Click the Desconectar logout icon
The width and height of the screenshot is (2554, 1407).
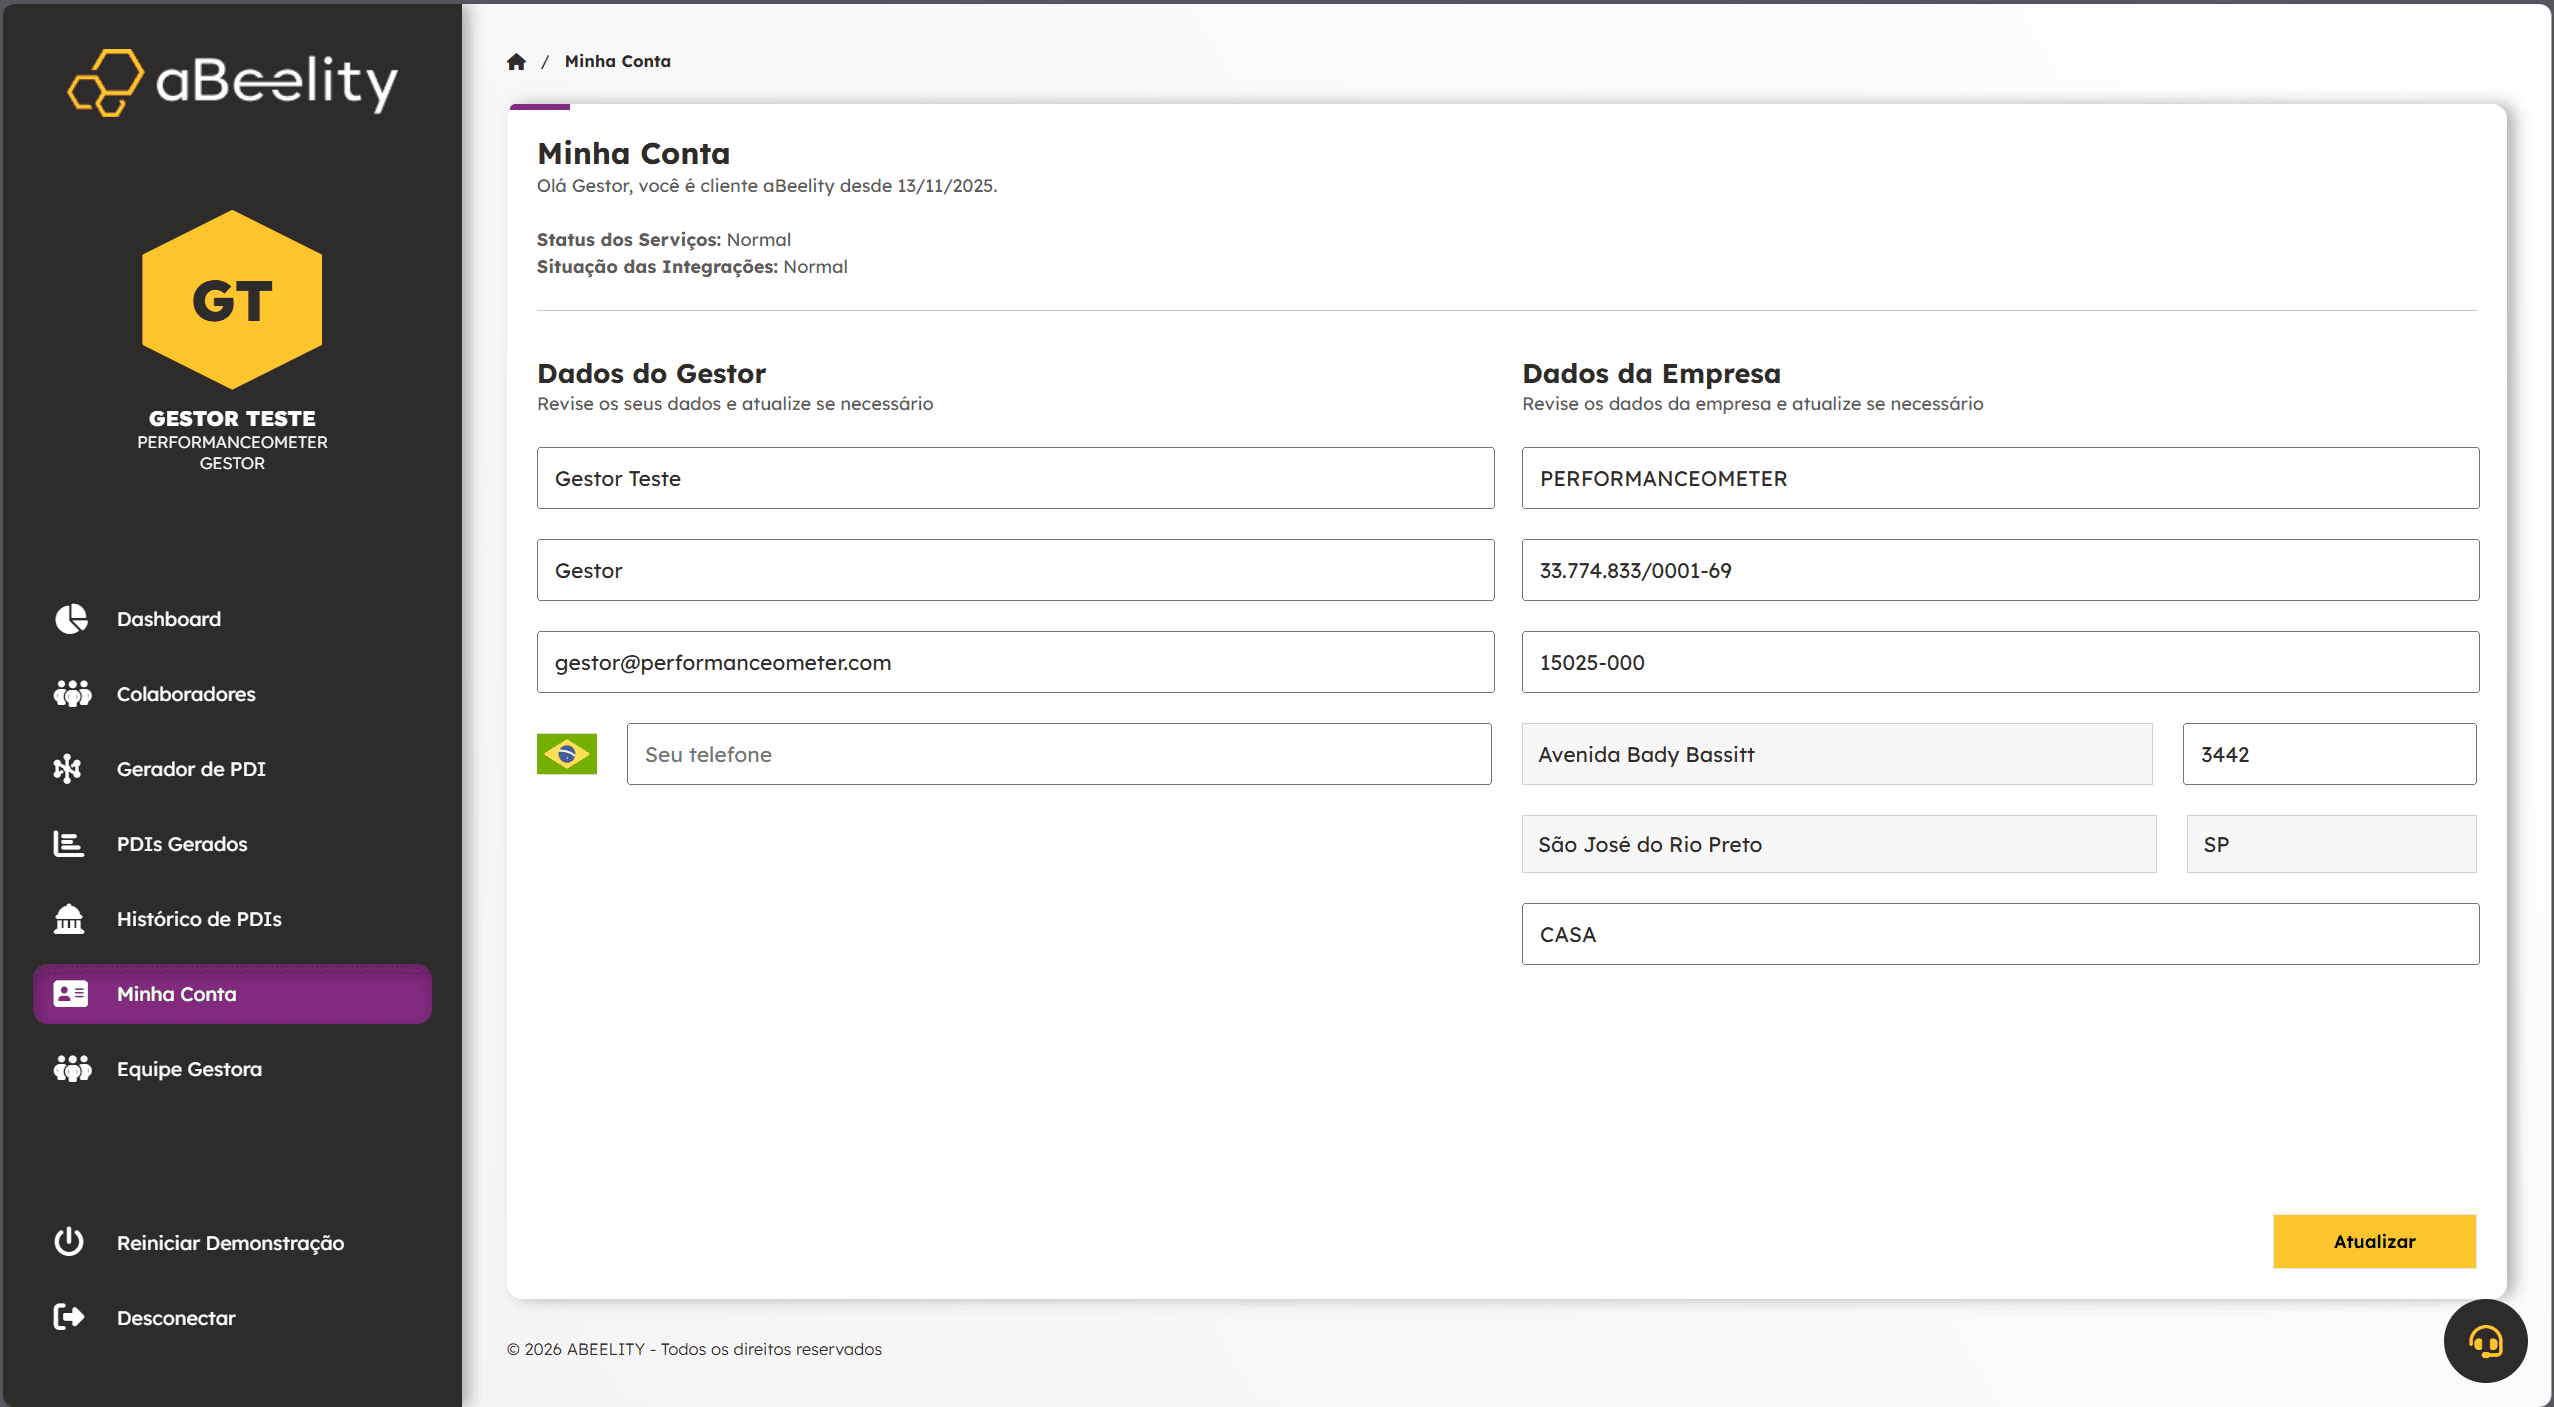(x=69, y=1317)
